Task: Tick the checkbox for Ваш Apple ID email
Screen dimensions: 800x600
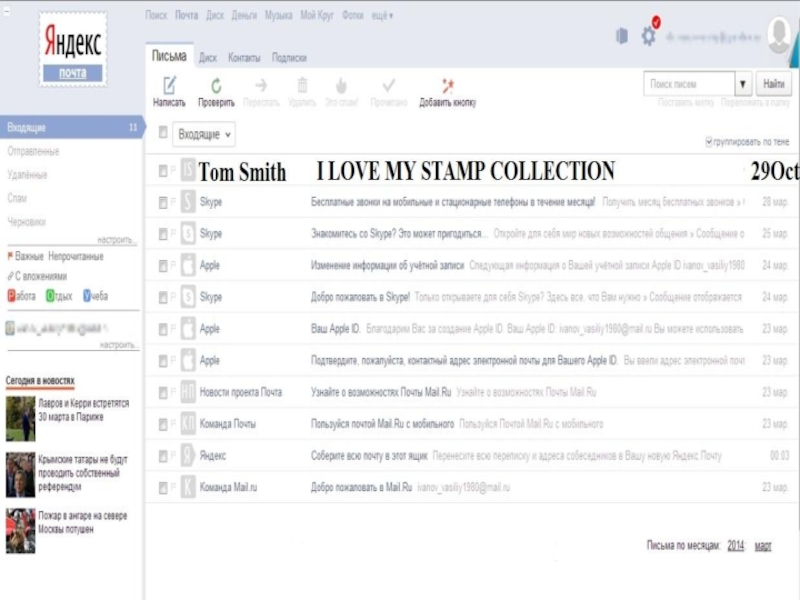Action: coord(163,329)
